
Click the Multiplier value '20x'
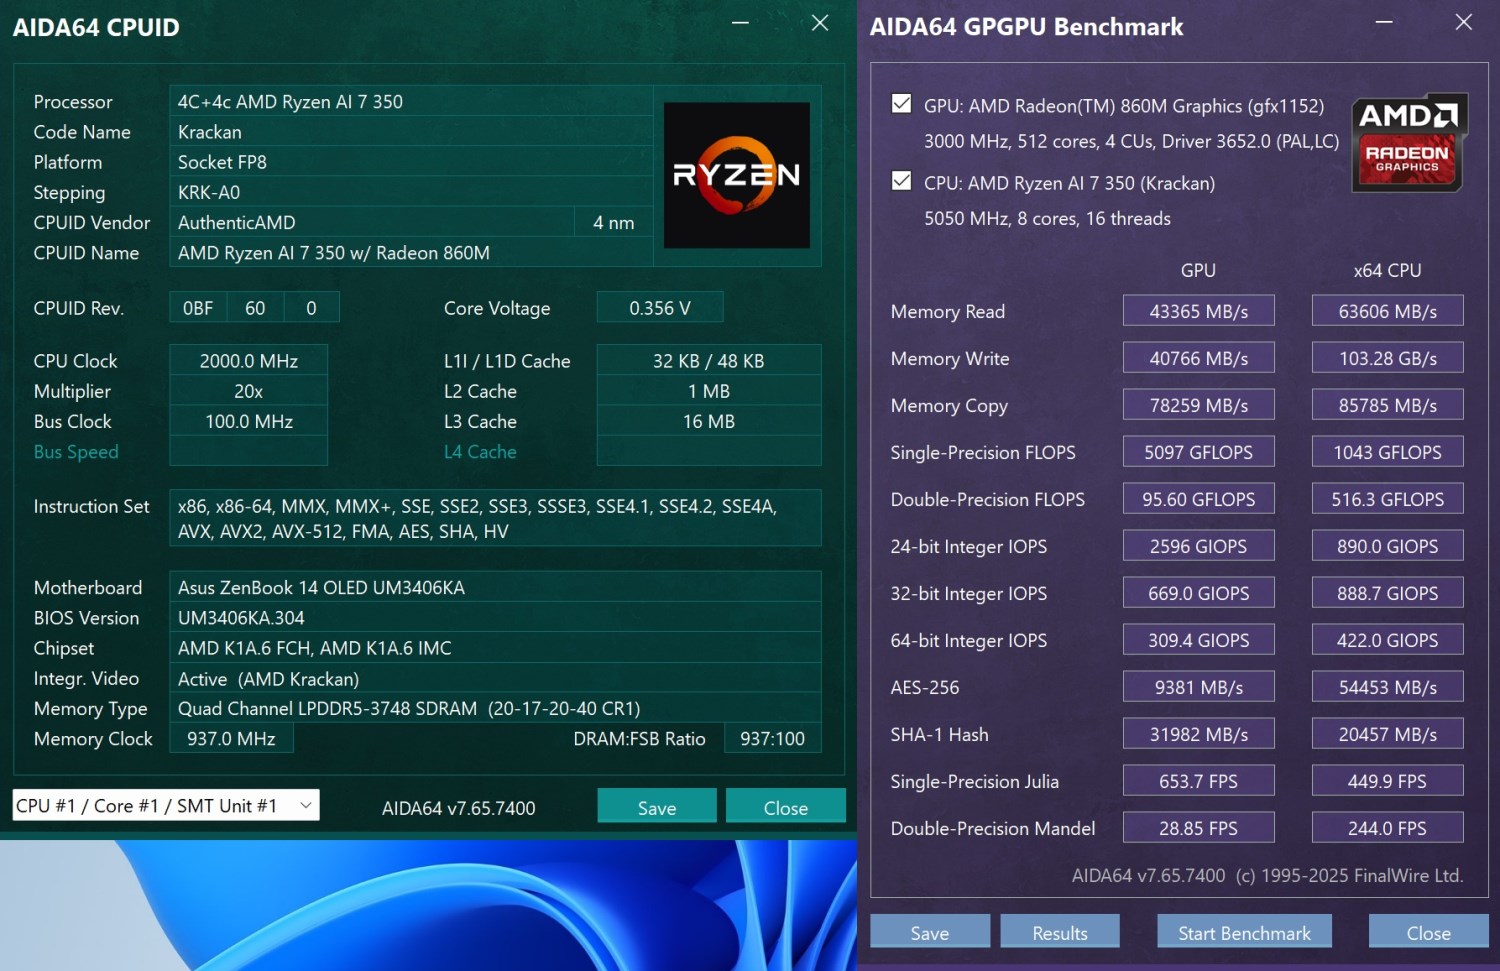(249, 391)
